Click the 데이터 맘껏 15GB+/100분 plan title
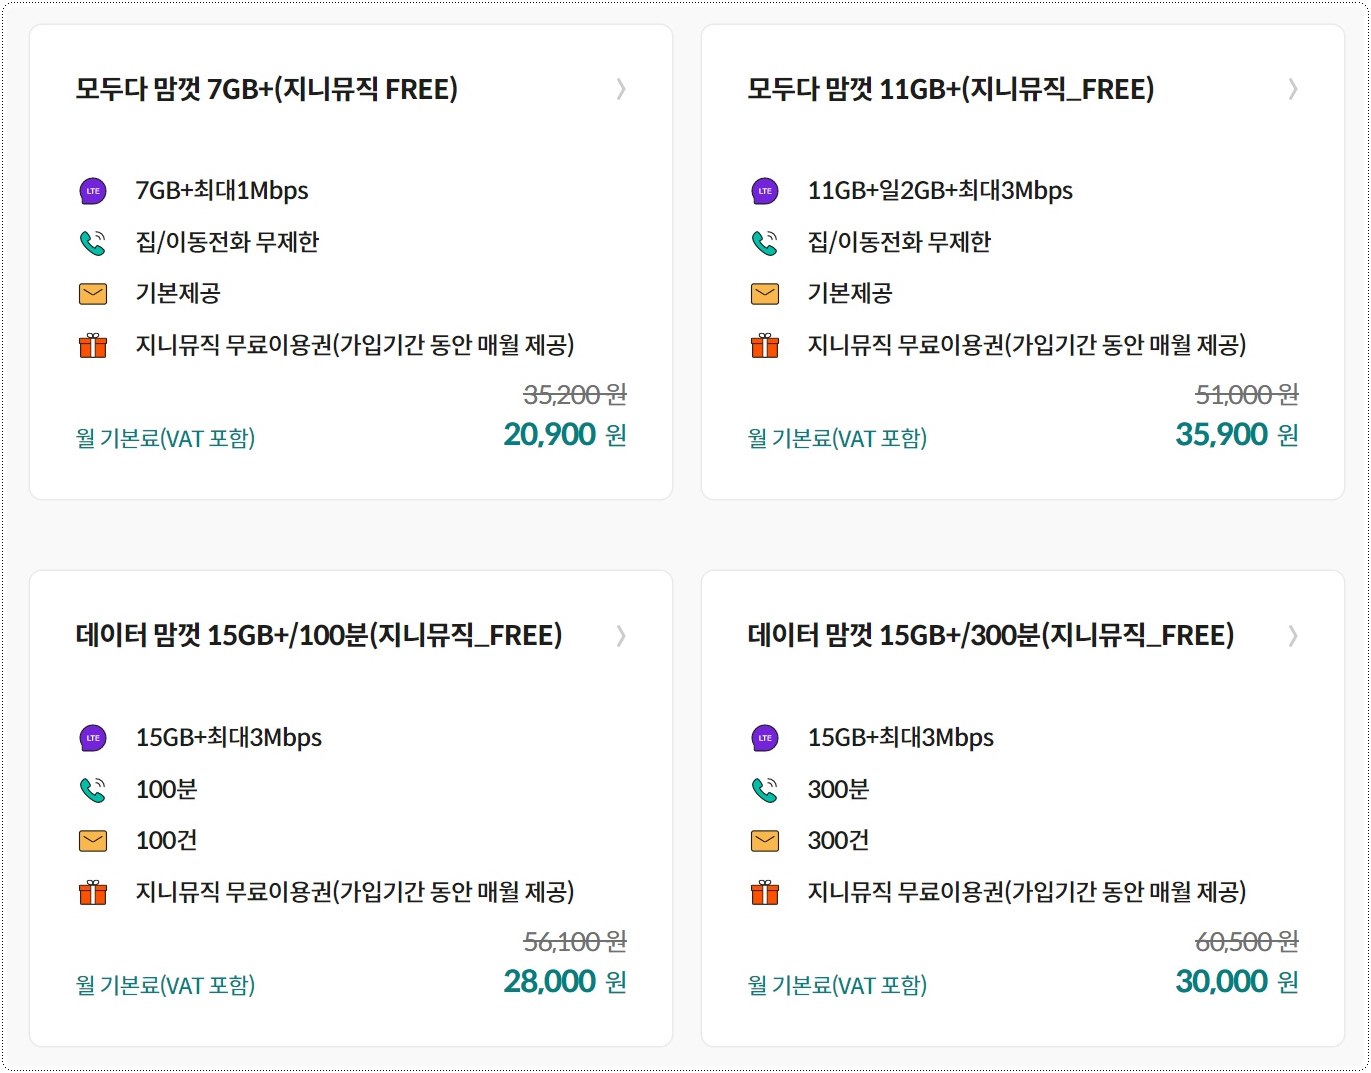 (320, 635)
